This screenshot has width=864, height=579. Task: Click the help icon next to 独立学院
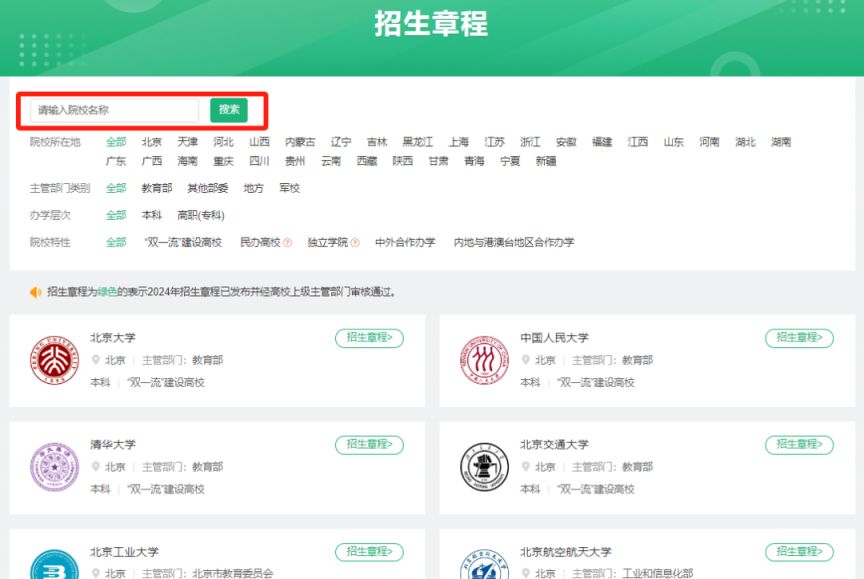tap(354, 242)
